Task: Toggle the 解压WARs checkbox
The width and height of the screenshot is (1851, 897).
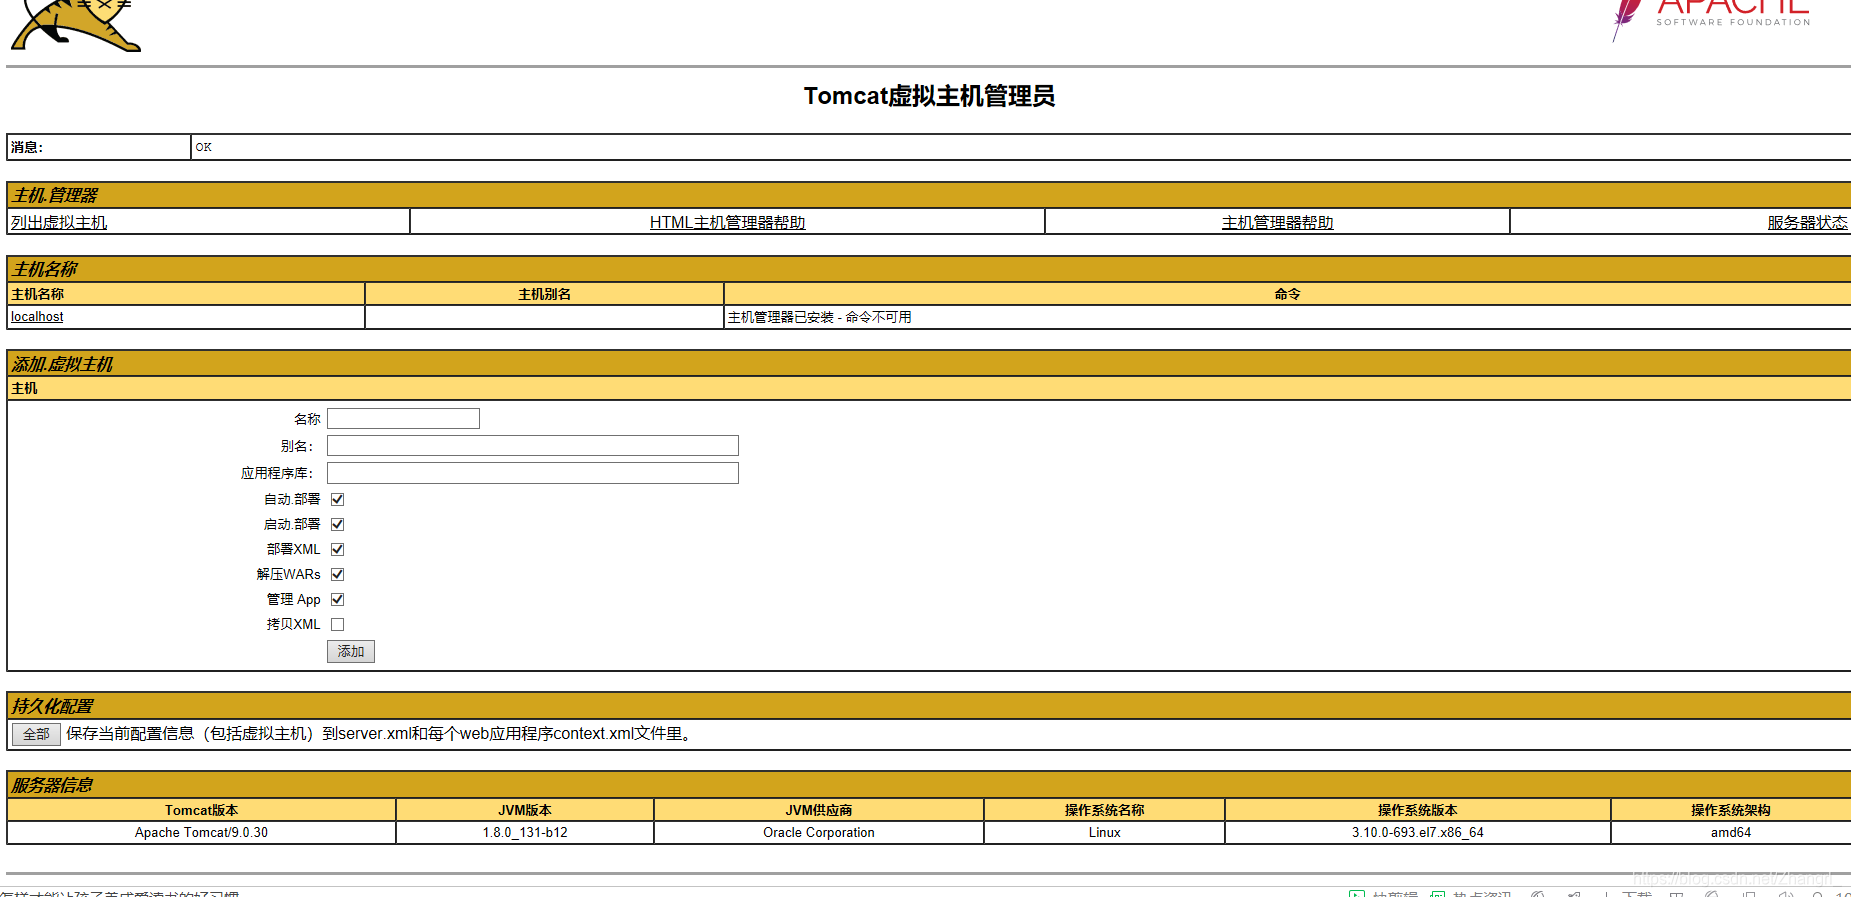Action: point(338,574)
